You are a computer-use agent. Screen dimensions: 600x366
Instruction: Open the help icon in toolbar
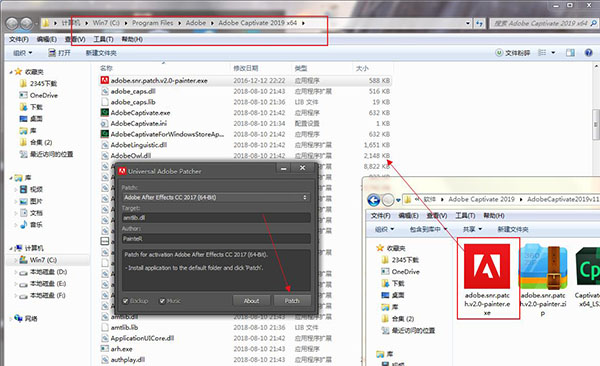click(589, 53)
